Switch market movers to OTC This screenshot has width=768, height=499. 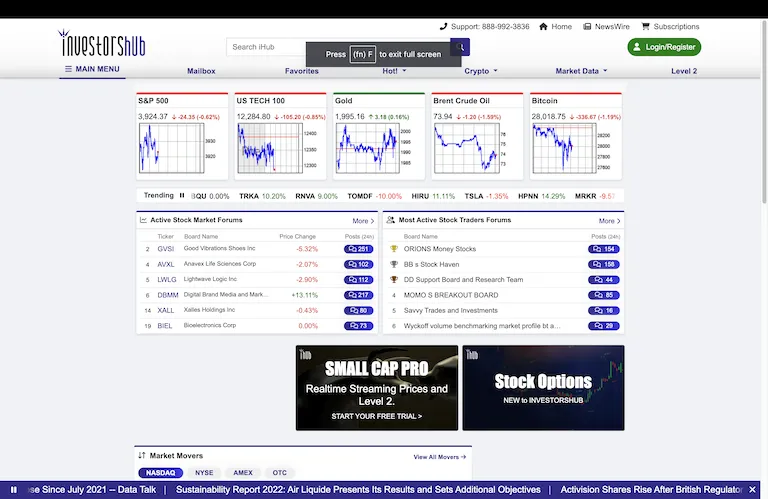pyautogui.click(x=279, y=472)
